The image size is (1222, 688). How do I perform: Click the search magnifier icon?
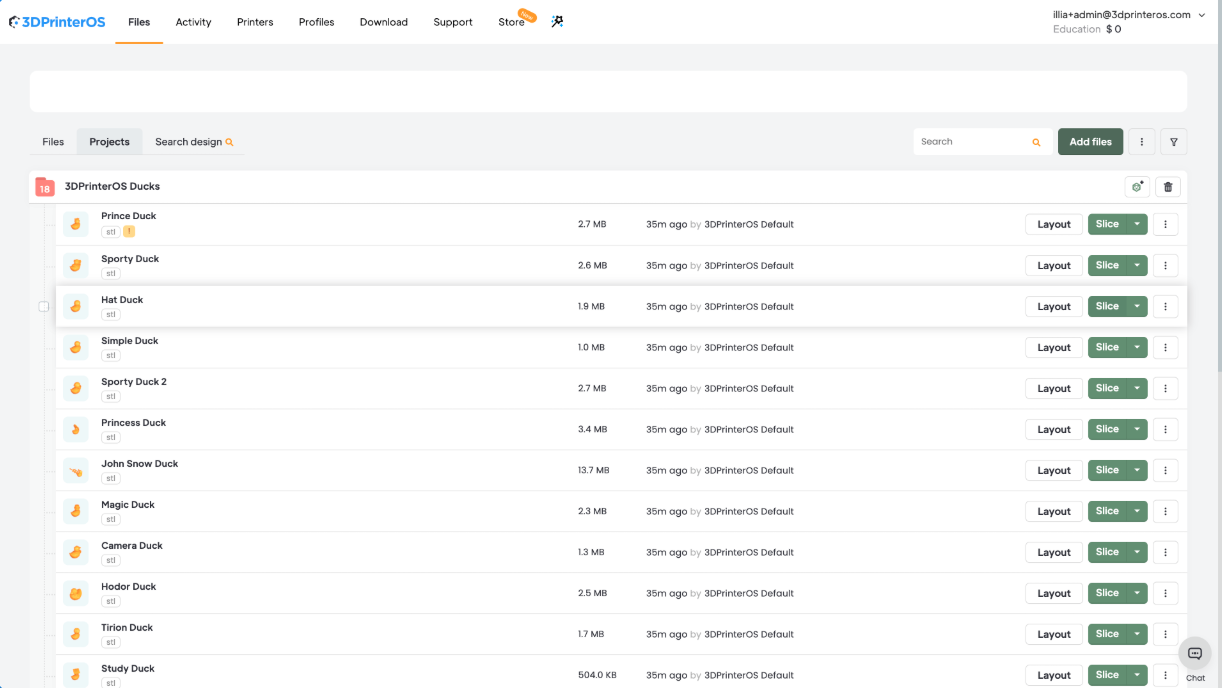coord(1036,142)
